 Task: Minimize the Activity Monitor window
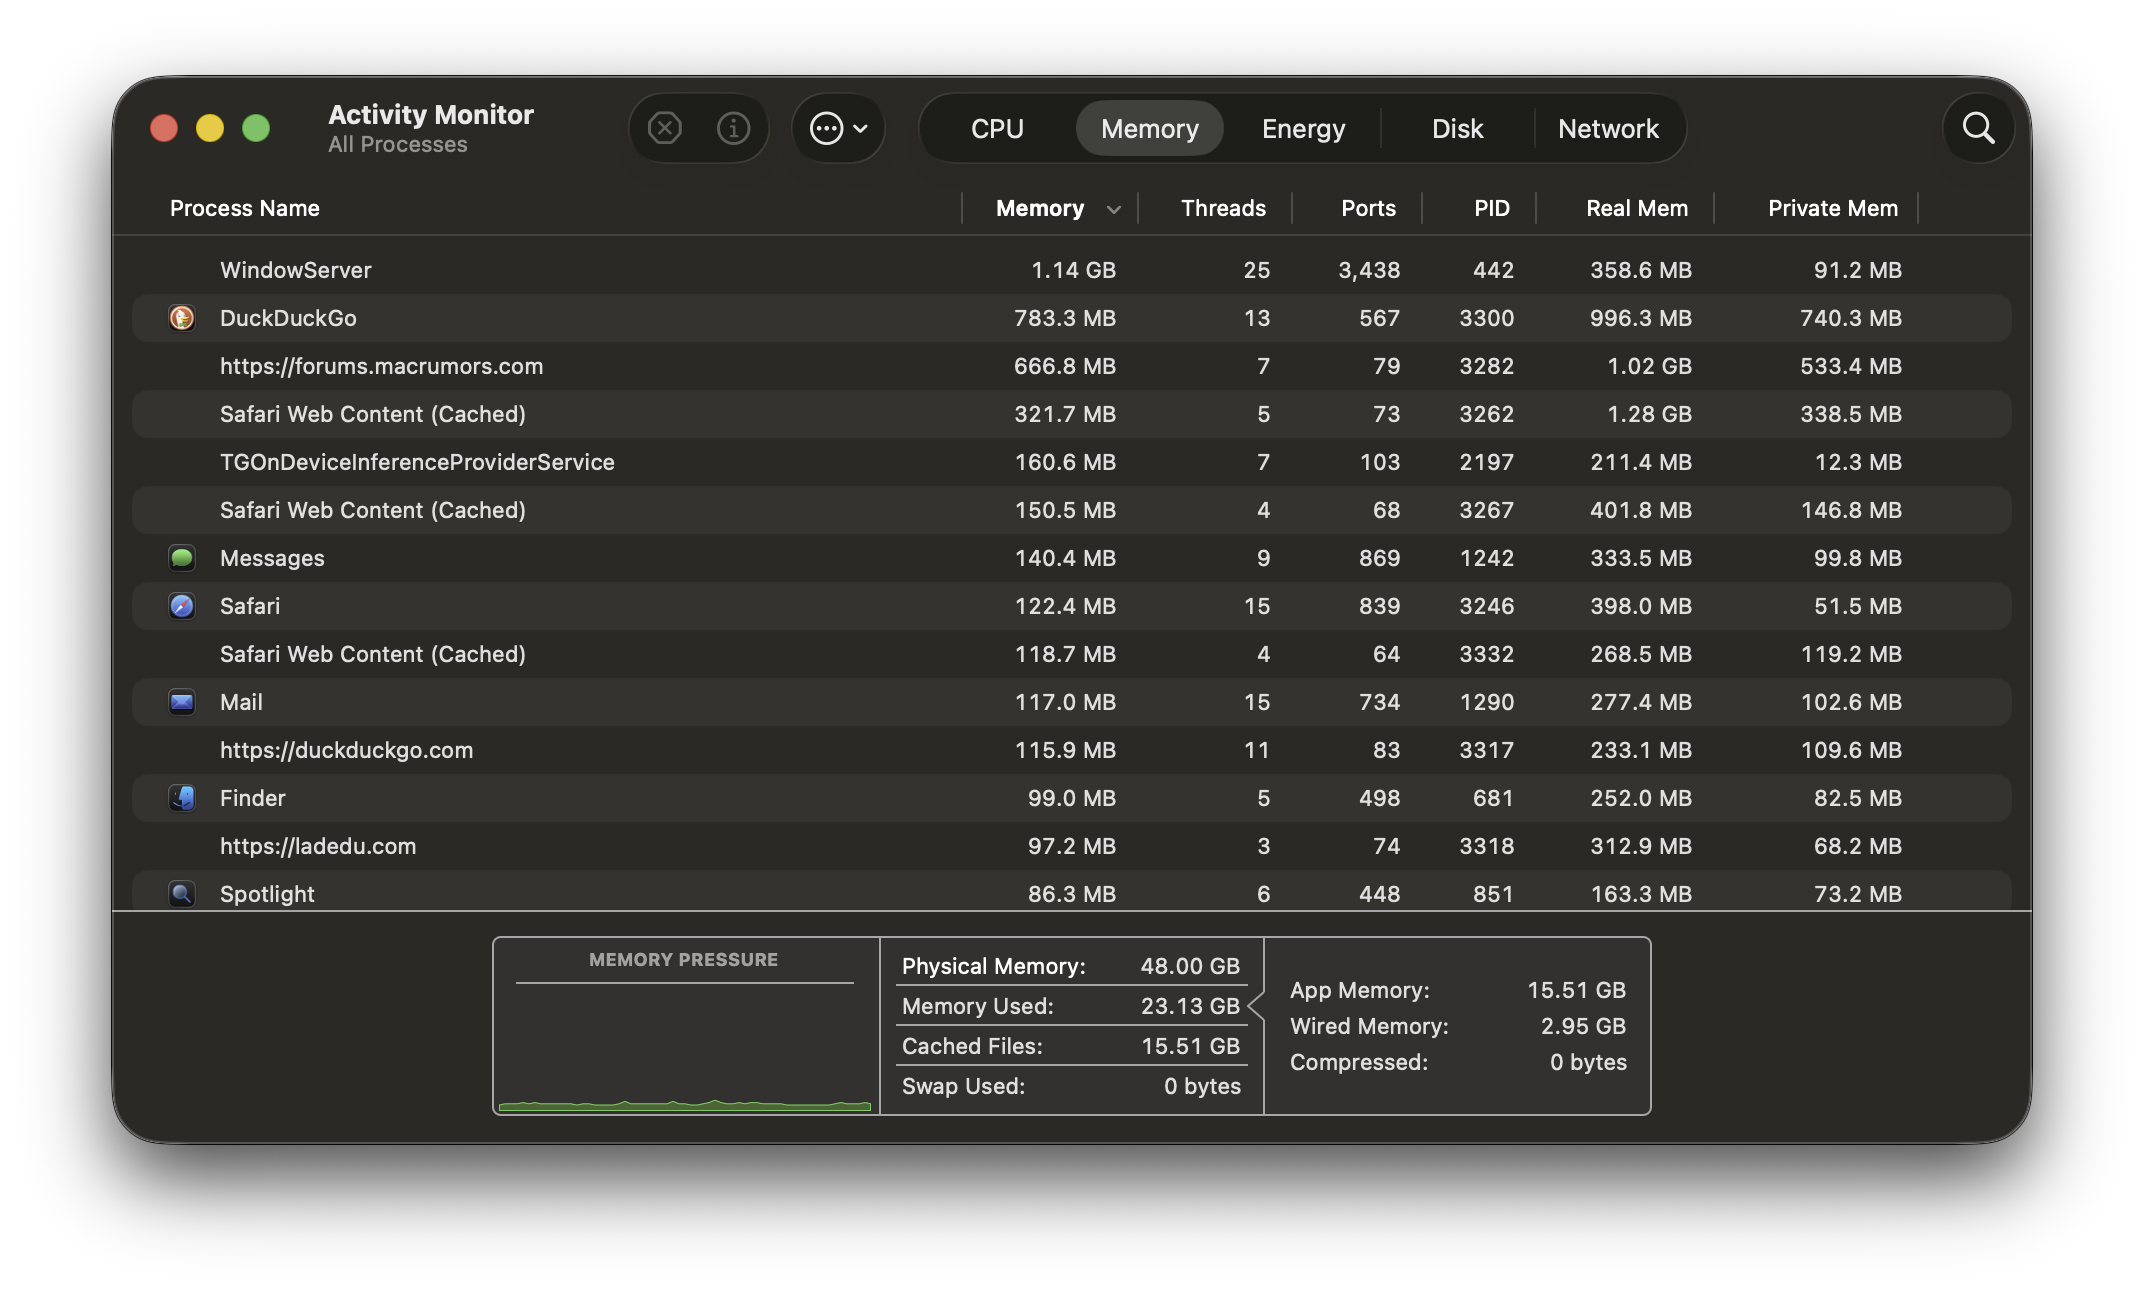(210, 128)
